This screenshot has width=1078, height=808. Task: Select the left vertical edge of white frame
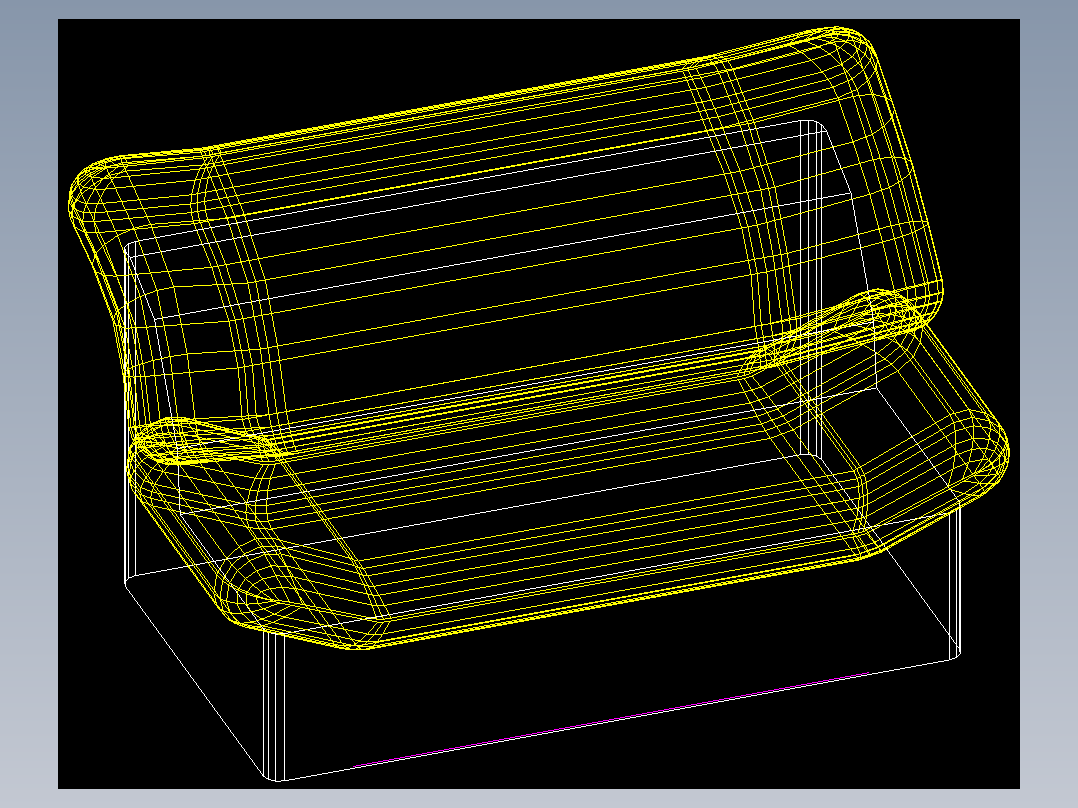coord(127,413)
